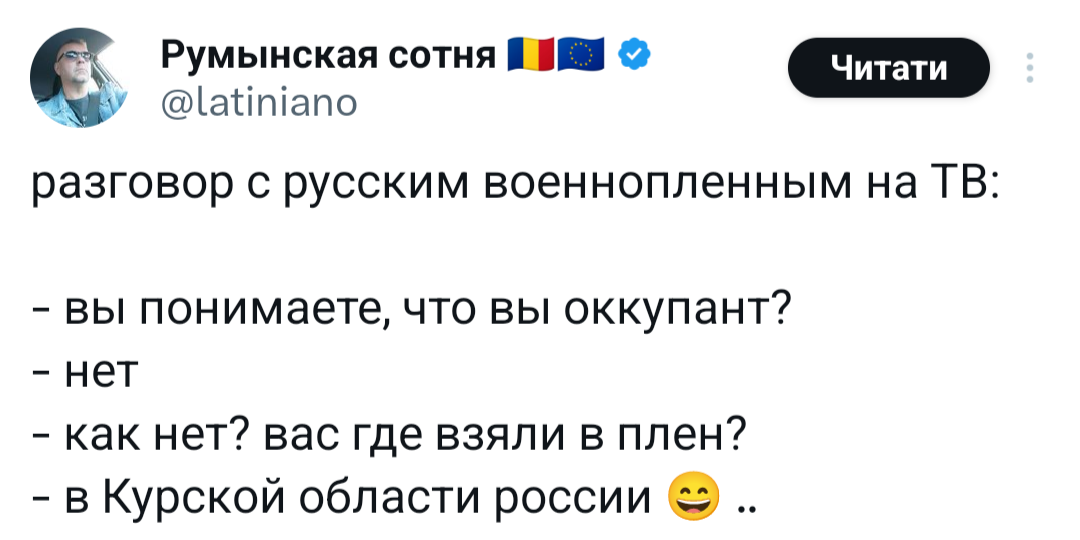Click the word 'разговор' starting the tweet
The height and width of the screenshot is (540, 1080).
tap(127, 186)
